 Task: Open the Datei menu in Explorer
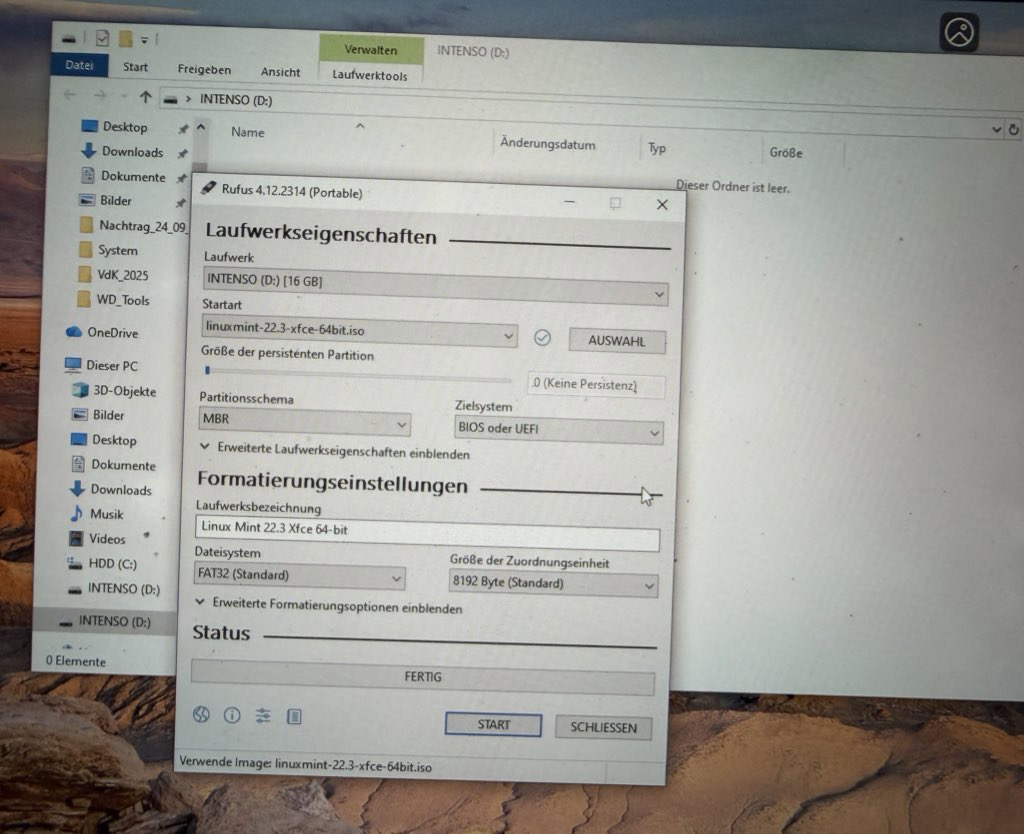tap(79, 65)
